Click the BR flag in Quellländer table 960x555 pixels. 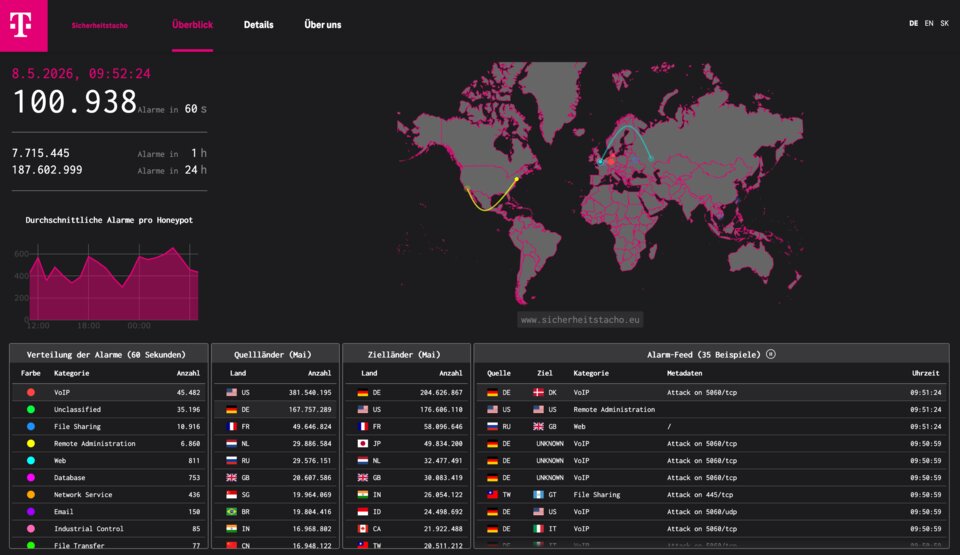click(231, 512)
